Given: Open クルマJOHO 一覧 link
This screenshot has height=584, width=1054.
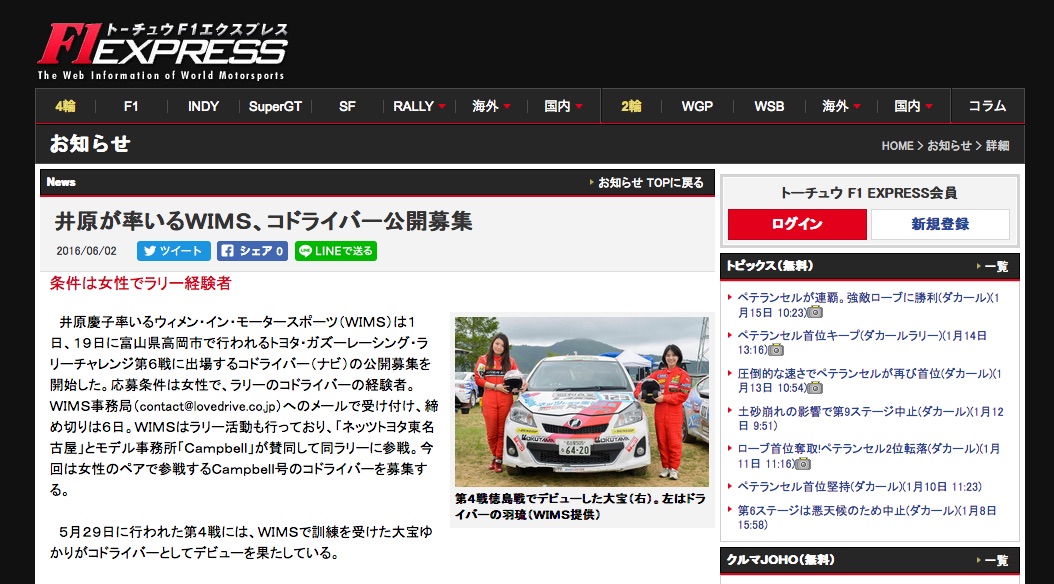Looking at the screenshot, I should 996,560.
